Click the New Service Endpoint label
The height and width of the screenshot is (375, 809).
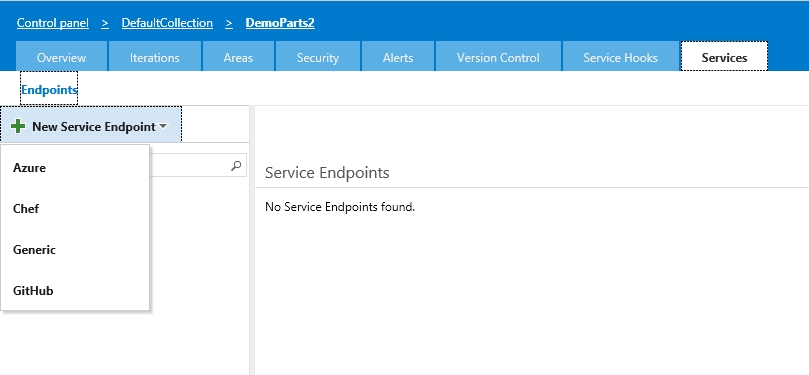tap(94, 126)
